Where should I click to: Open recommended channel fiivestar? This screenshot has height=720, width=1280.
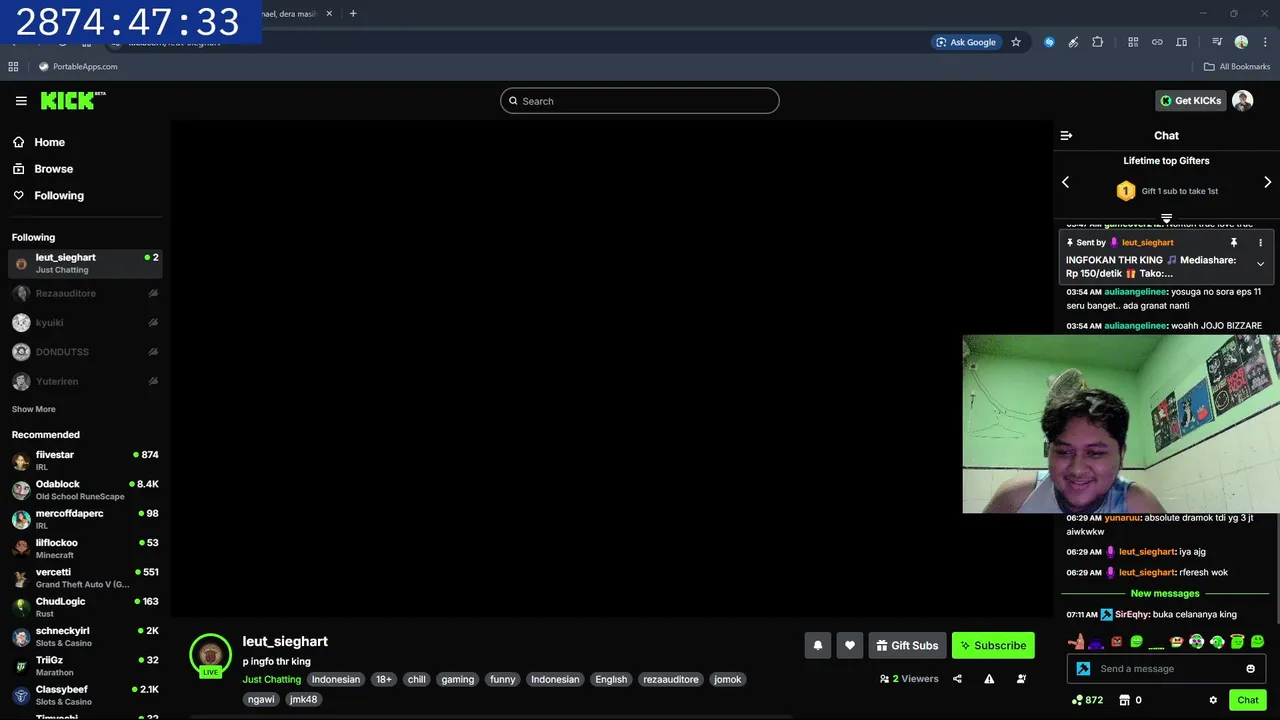(85, 461)
